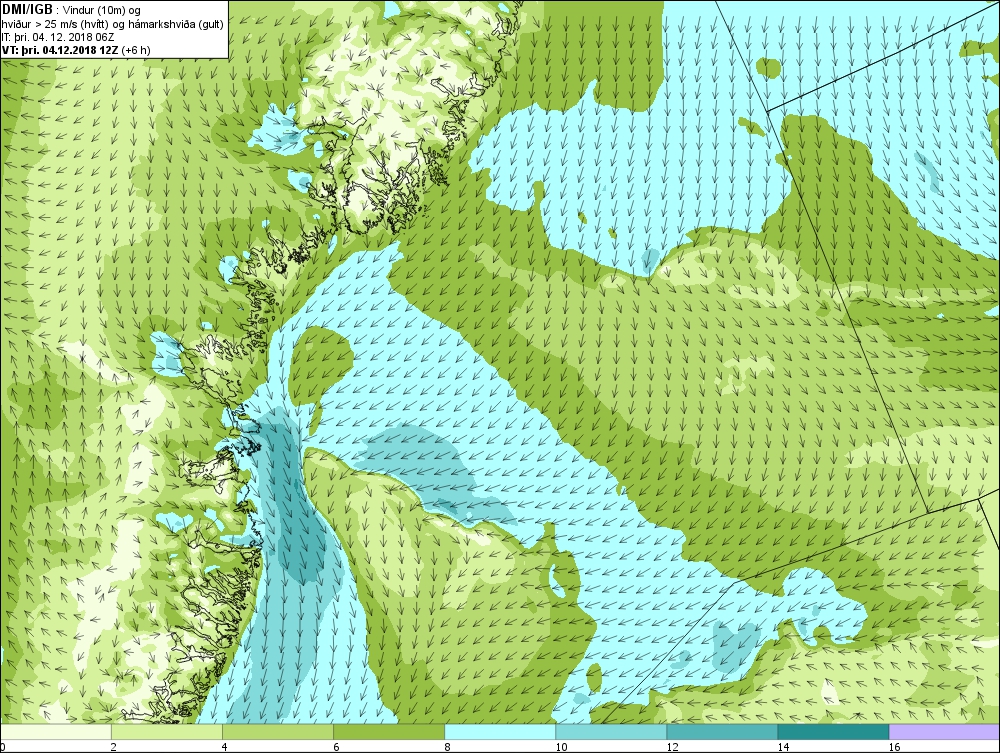Click the legend scale label '12'
1000x753 pixels.
point(672,747)
